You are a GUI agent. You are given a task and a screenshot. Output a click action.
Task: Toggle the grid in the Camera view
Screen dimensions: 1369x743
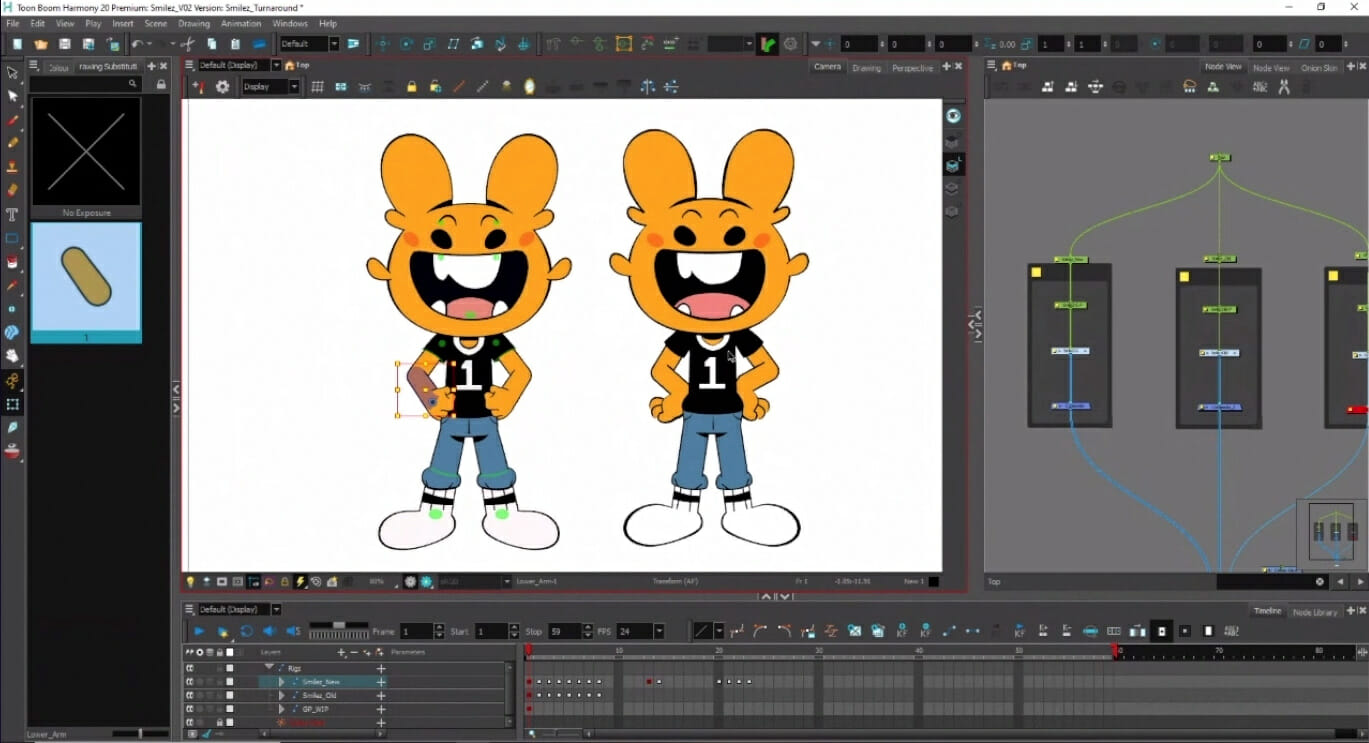(316, 87)
